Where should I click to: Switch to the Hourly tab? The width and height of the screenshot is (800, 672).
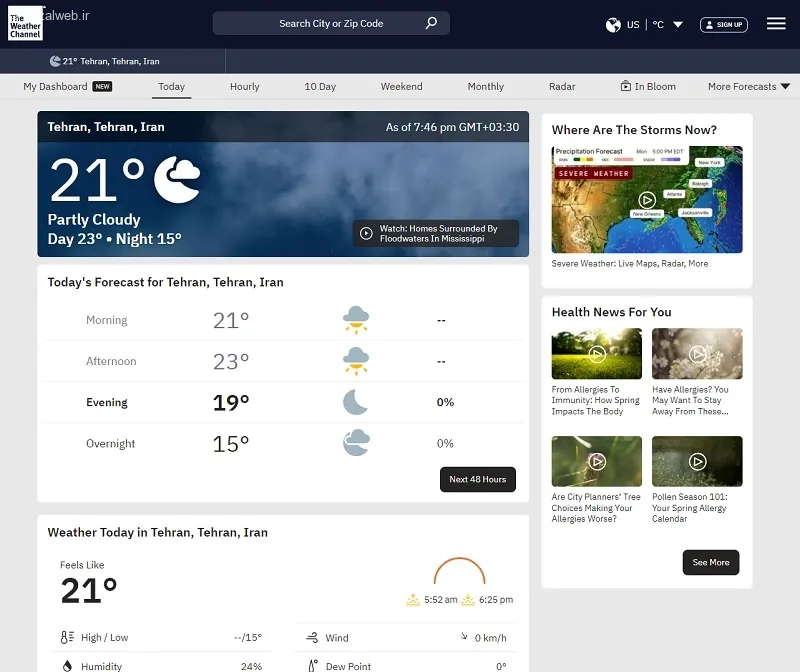pos(245,86)
